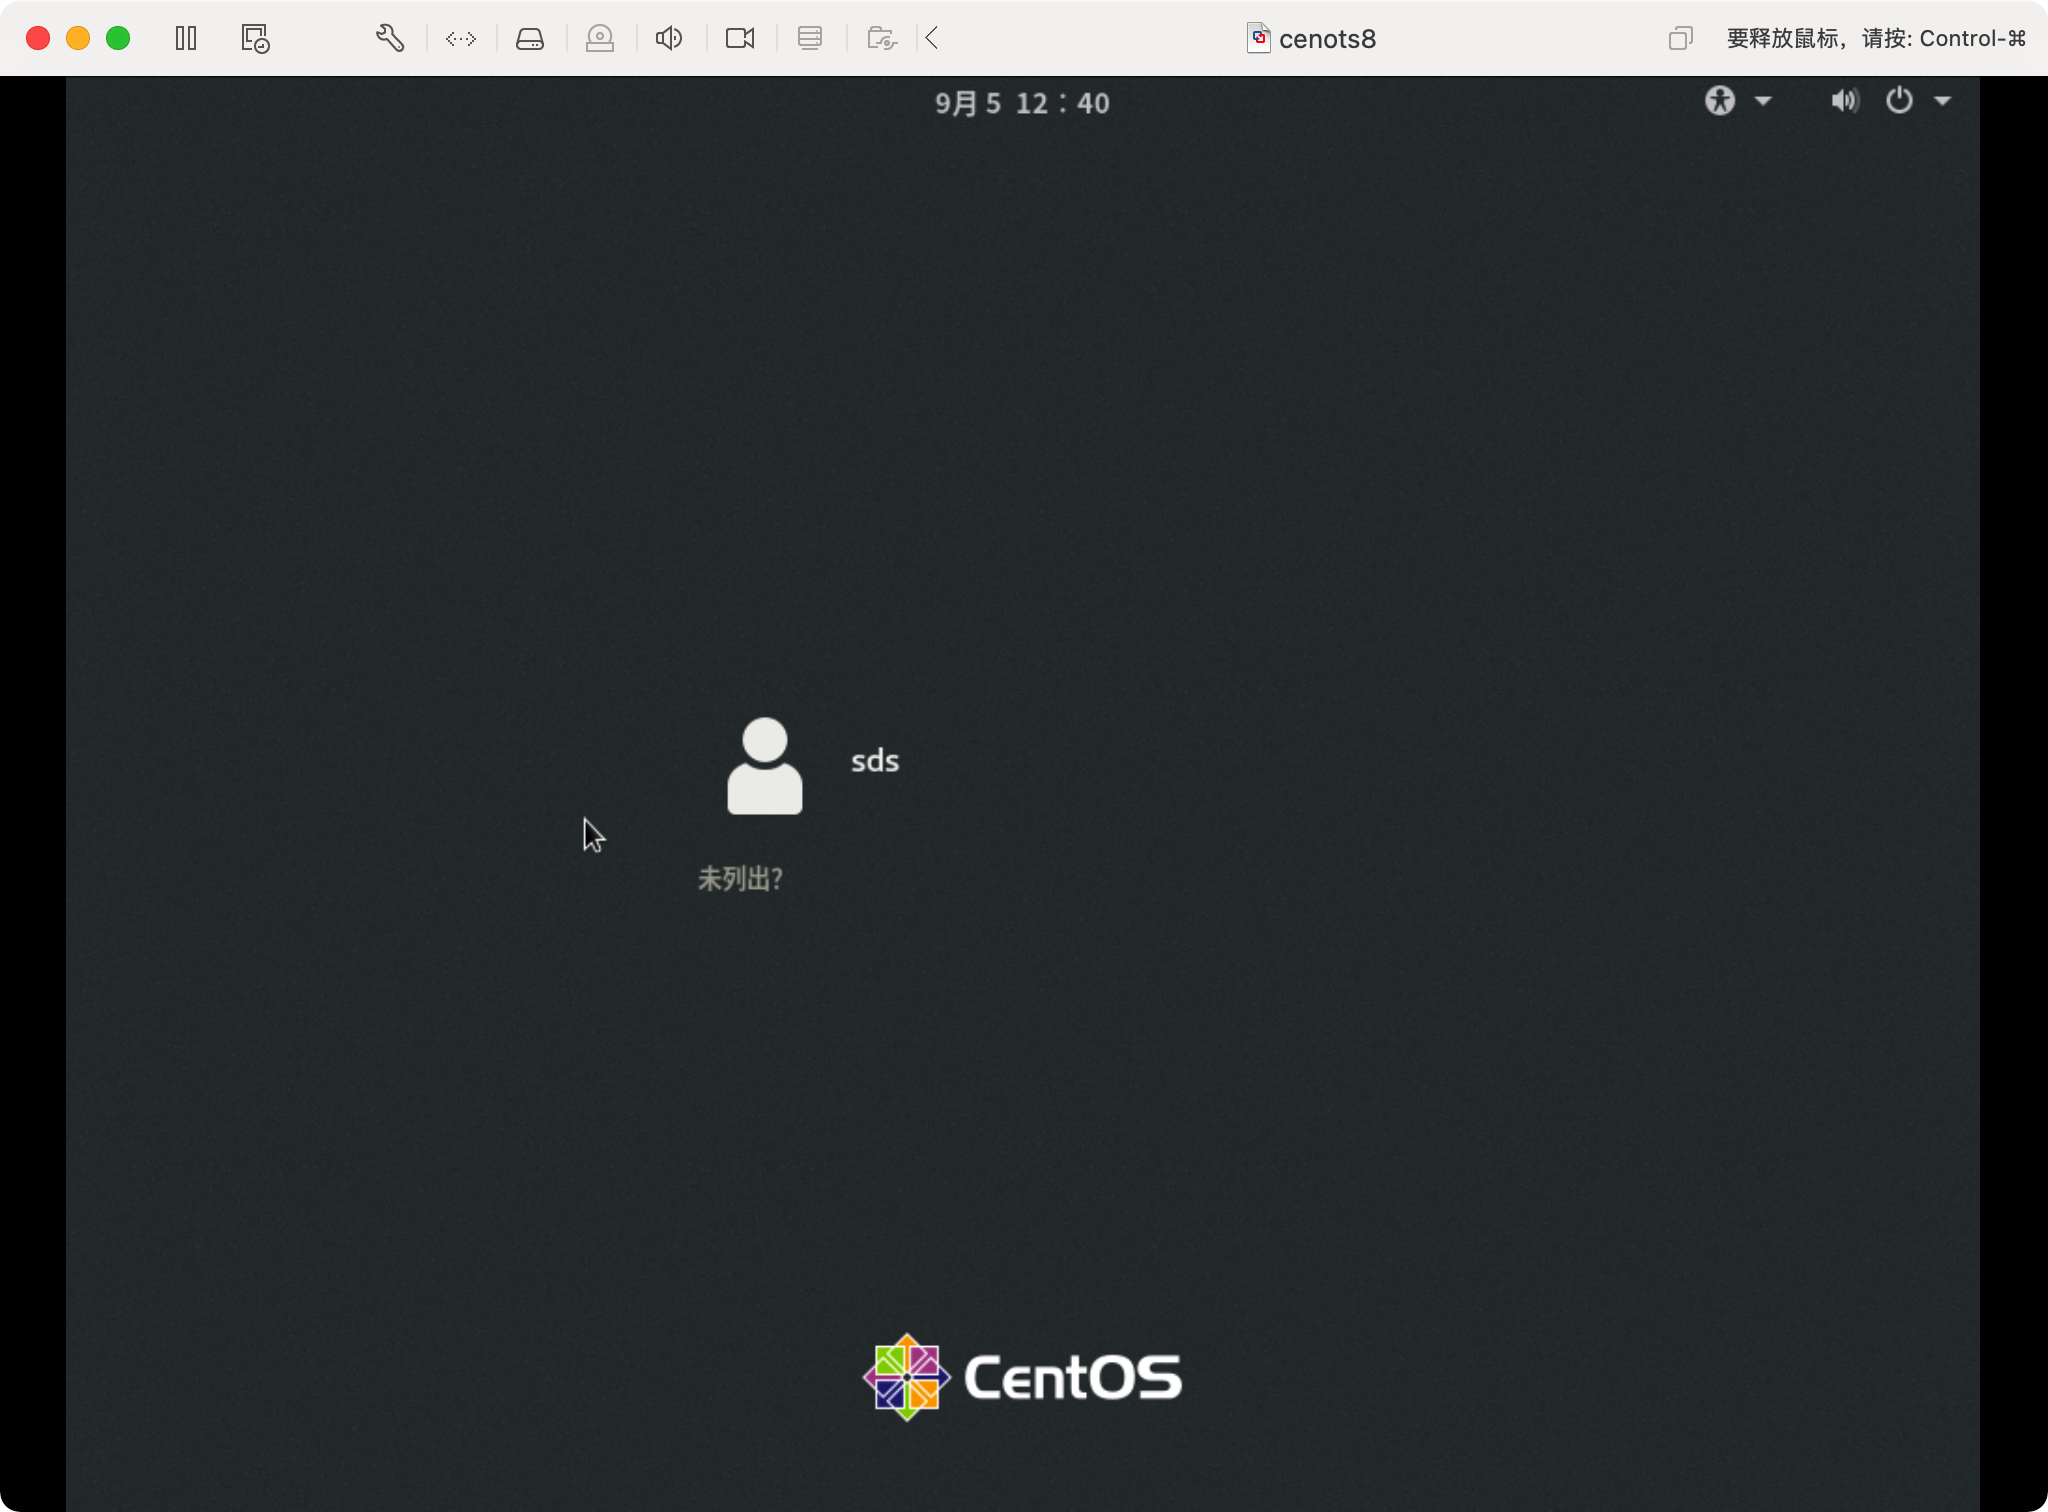Click the shared folders toolbar icon
This screenshot has height=1512, width=2048.
click(x=881, y=39)
